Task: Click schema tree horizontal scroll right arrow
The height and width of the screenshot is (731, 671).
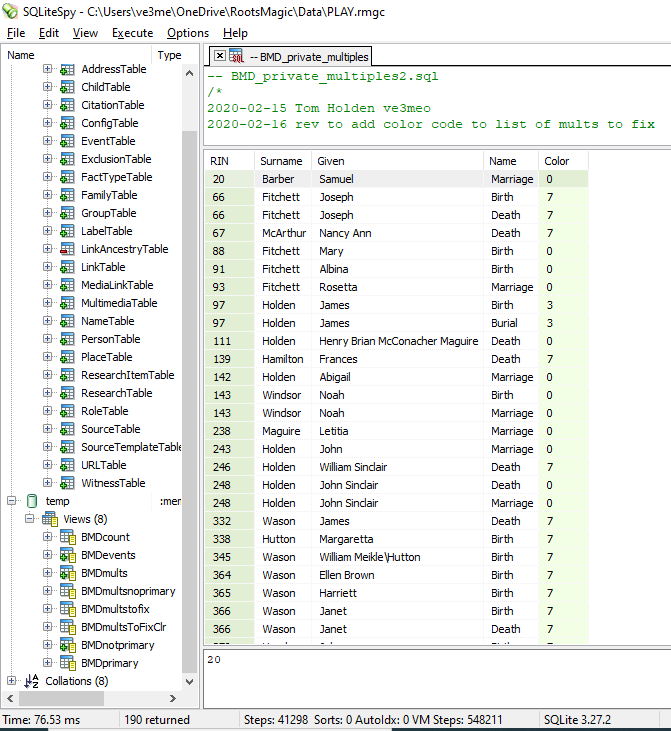Action: pos(173,698)
